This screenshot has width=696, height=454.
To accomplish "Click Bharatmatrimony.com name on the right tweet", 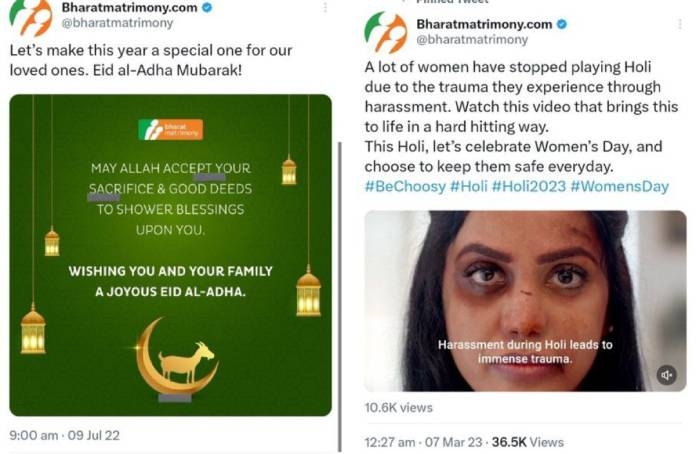I will click(x=484, y=23).
